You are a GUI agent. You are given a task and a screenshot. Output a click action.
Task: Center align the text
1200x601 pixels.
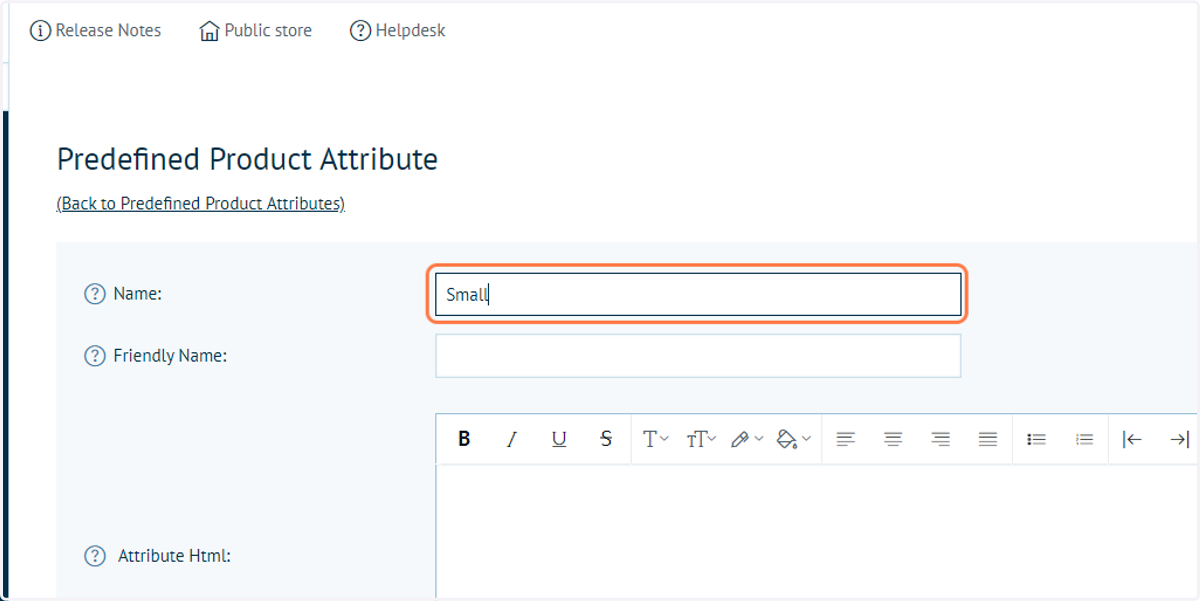point(893,439)
